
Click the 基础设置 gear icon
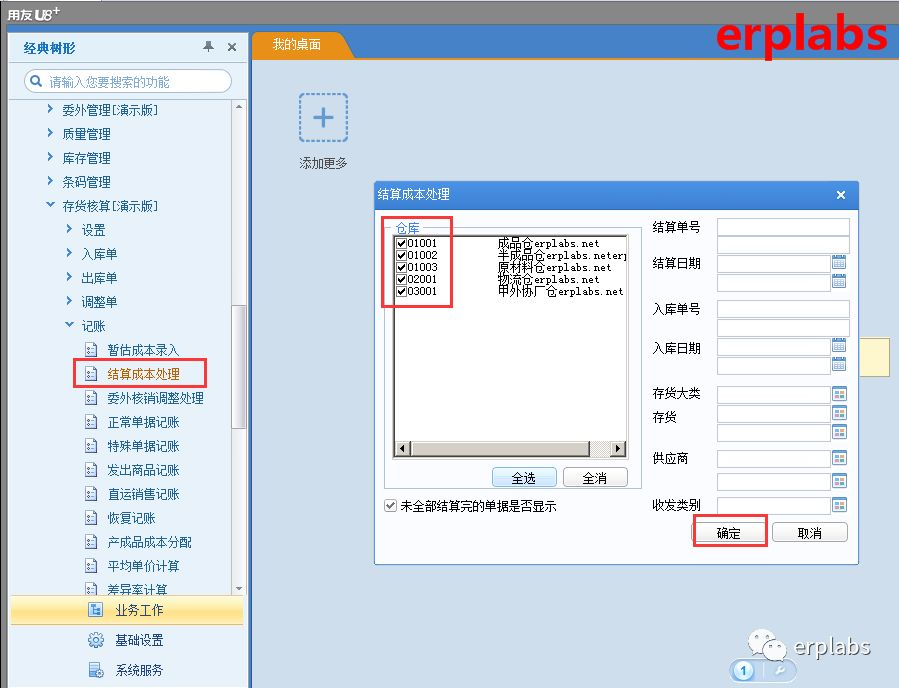95,640
